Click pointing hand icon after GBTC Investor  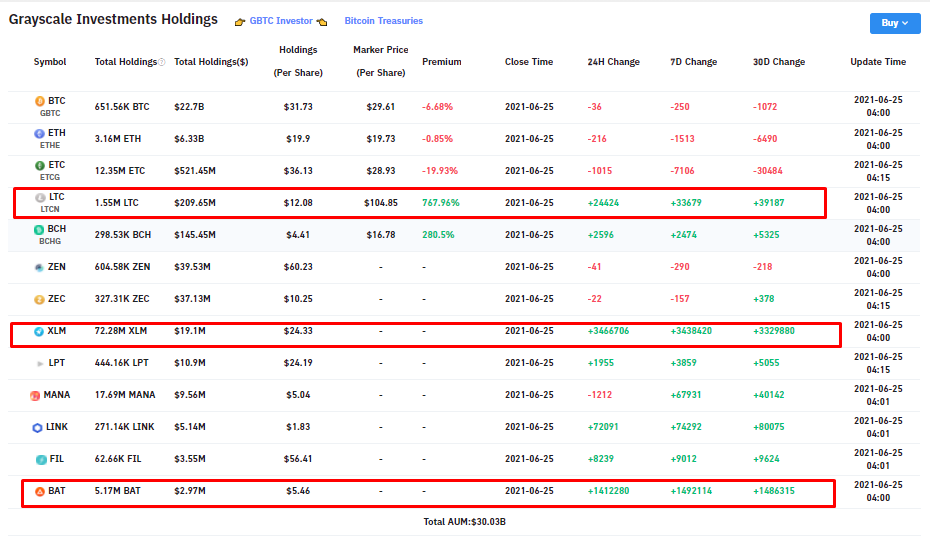pos(322,22)
